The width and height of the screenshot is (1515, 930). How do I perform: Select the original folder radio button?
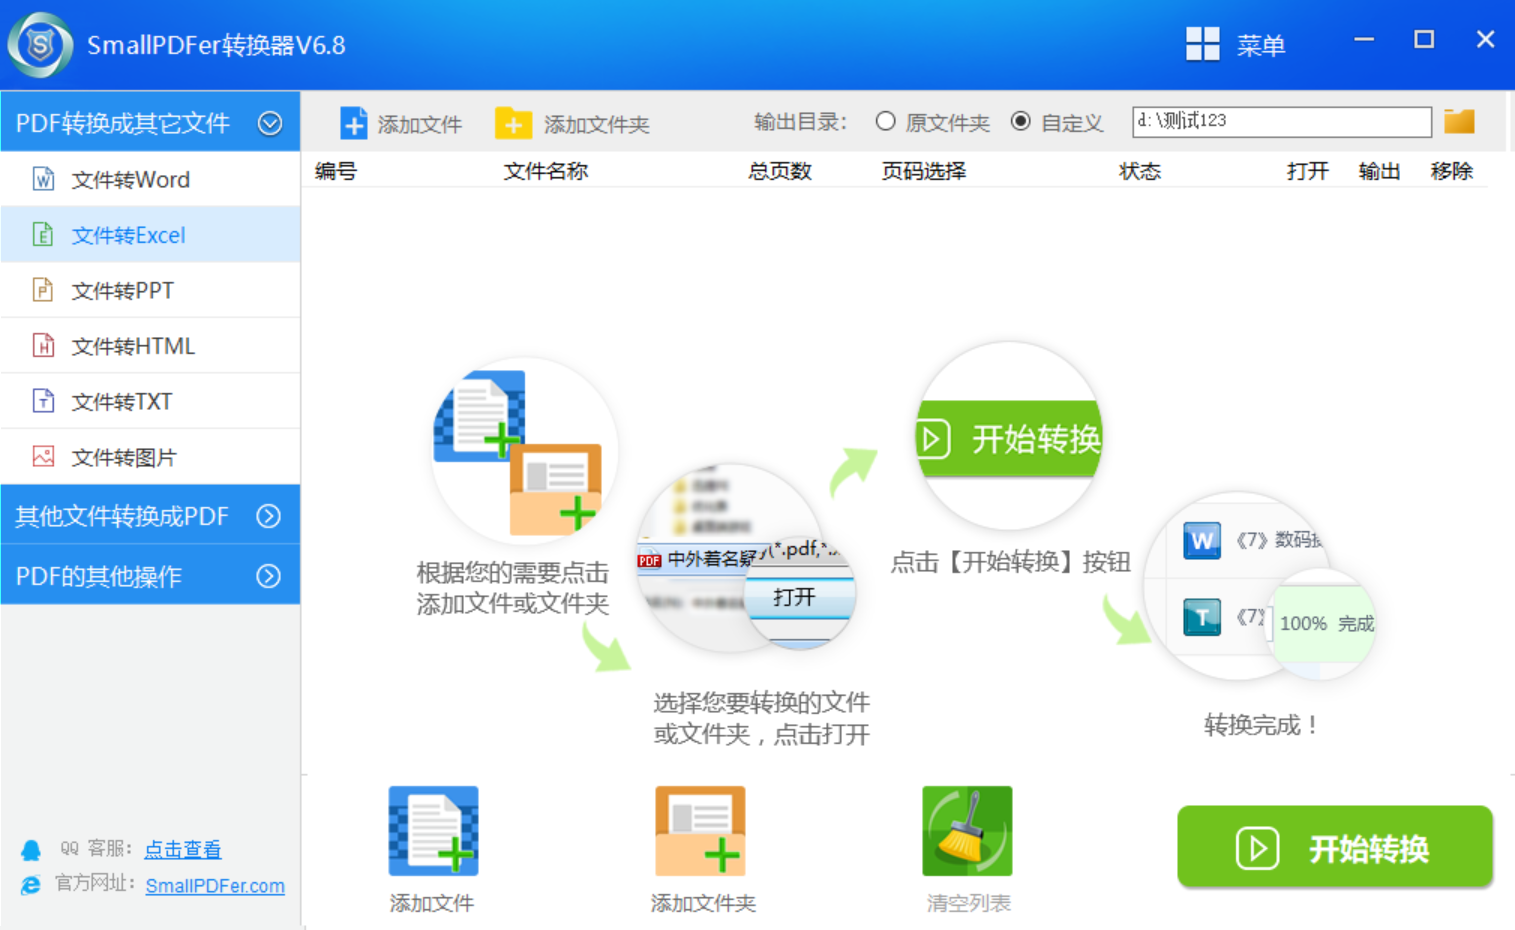pyautogui.click(x=885, y=122)
